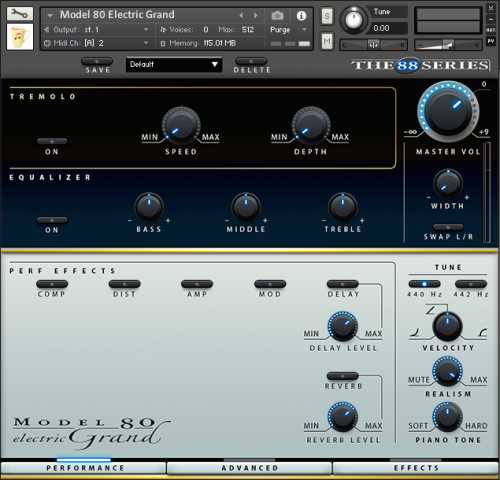The height and width of the screenshot is (480, 500).
Task: Click the MASTER VOL knob
Action: [448, 112]
